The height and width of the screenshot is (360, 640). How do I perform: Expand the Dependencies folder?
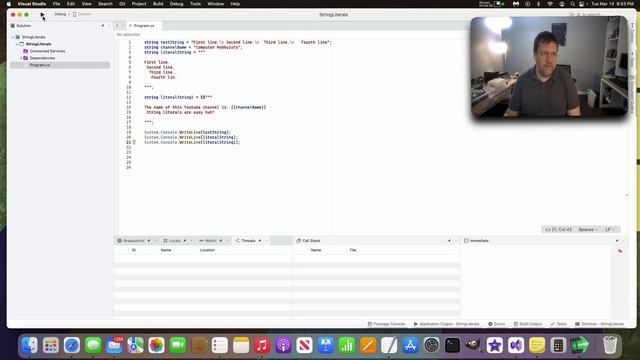(x=21, y=58)
